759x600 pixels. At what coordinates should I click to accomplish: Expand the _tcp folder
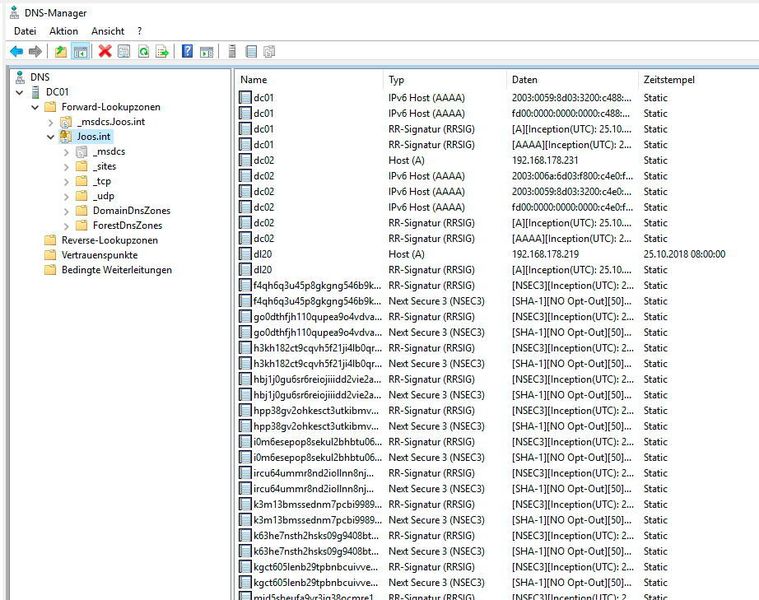[66, 181]
